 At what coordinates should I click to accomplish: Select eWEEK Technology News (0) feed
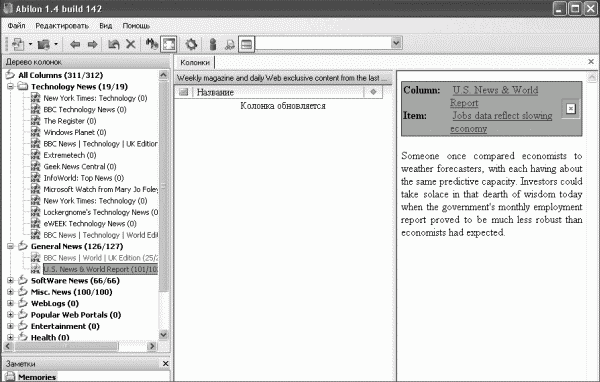(x=90, y=224)
